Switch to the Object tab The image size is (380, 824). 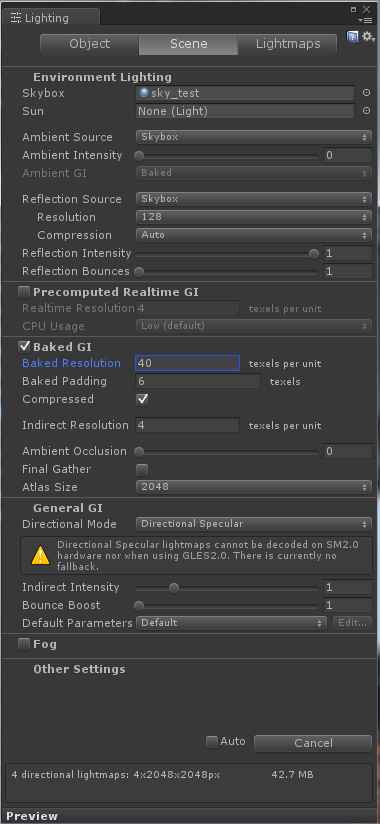[x=90, y=44]
